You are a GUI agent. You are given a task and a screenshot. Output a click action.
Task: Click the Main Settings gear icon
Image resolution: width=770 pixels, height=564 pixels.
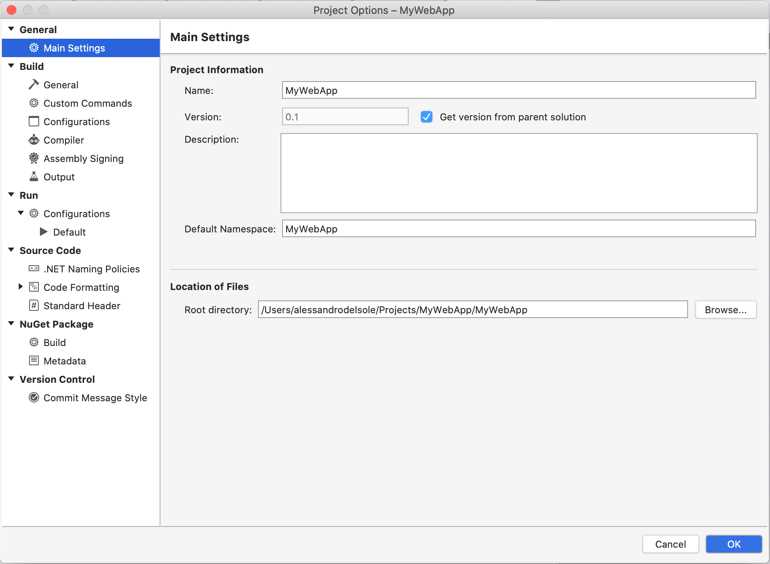click(34, 48)
